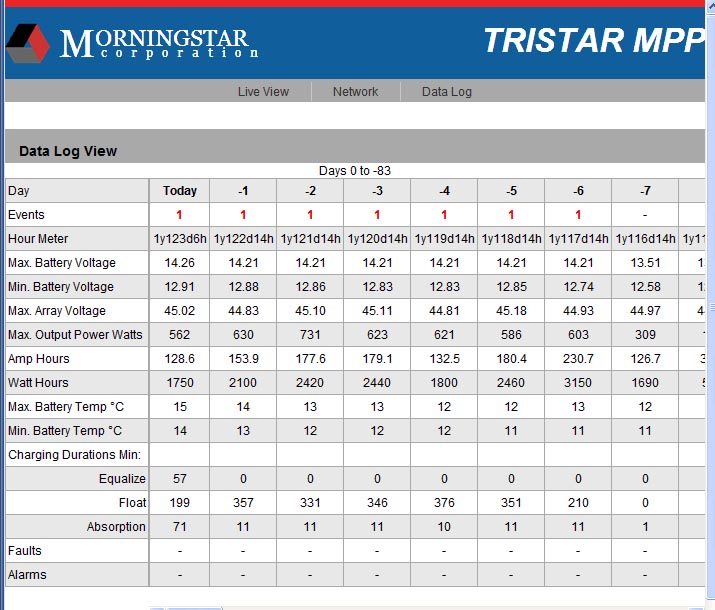Click the vertical scrollbar on the right edge
This screenshot has height=610, width=715.
[710, 305]
